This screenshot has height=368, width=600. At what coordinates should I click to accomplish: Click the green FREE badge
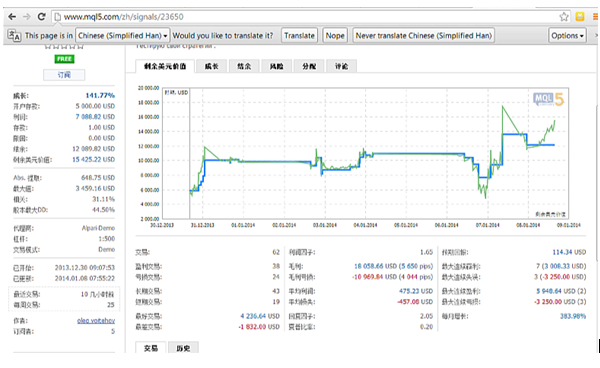[x=64, y=59]
